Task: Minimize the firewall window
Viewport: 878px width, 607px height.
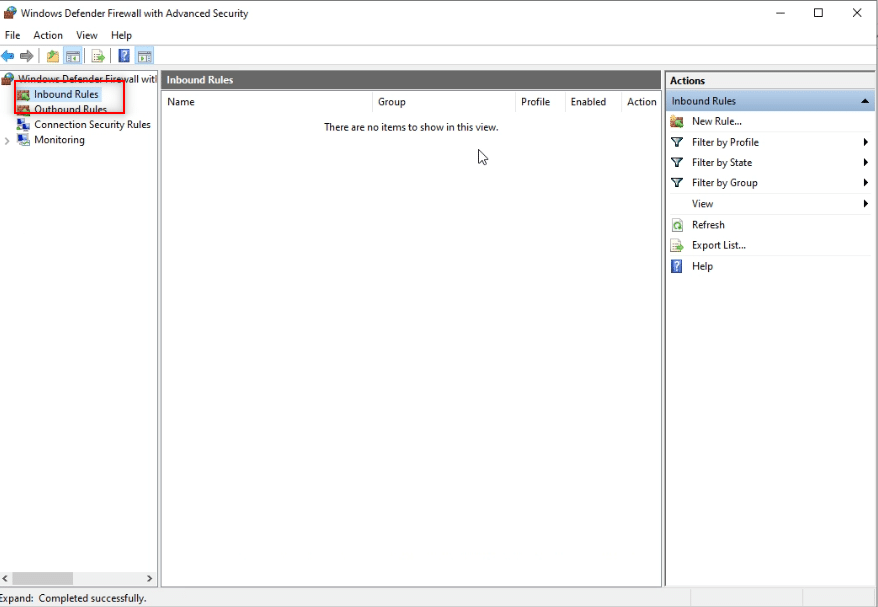Action: (780, 13)
